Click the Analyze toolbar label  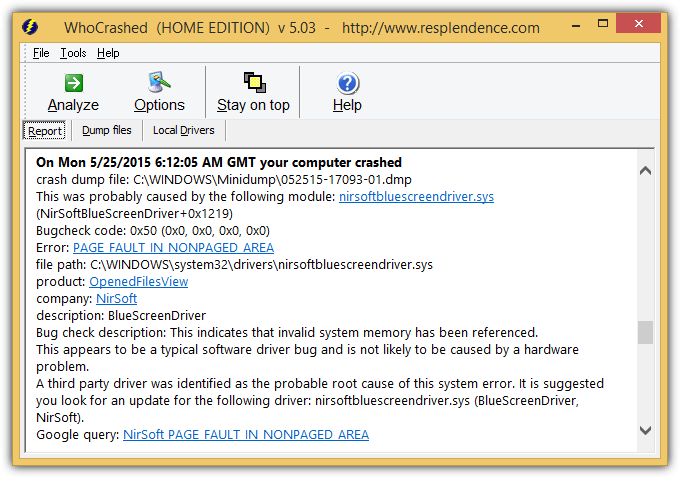(x=73, y=105)
